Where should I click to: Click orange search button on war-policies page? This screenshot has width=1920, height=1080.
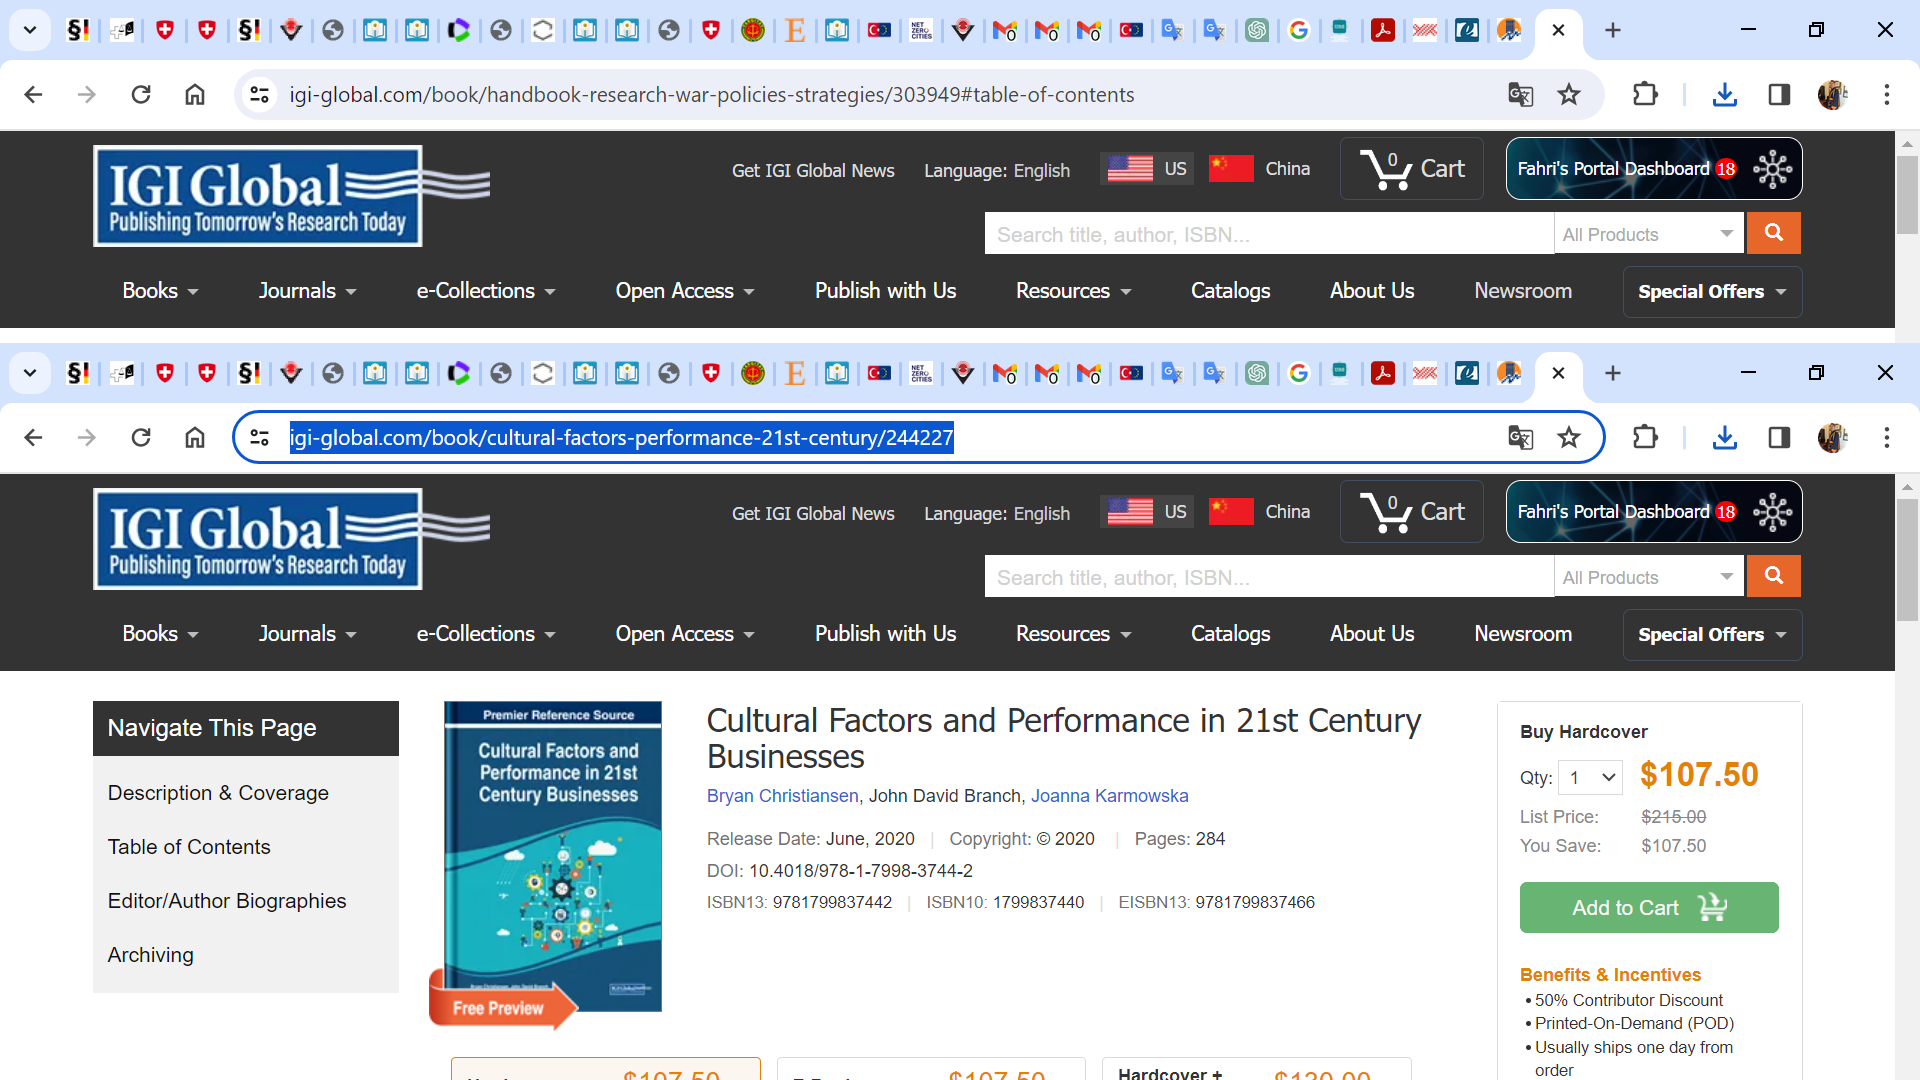pyautogui.click(x=1774, y=233)
